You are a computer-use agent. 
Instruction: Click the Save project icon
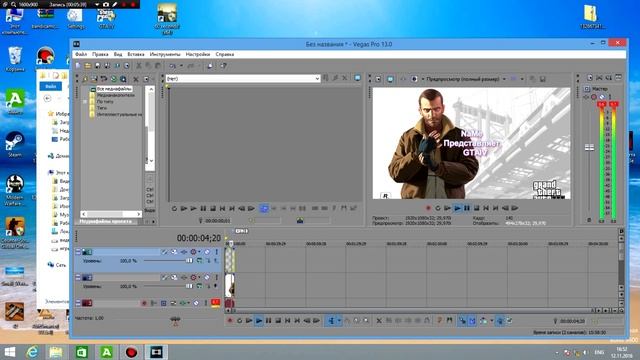(x=98, y=66)
